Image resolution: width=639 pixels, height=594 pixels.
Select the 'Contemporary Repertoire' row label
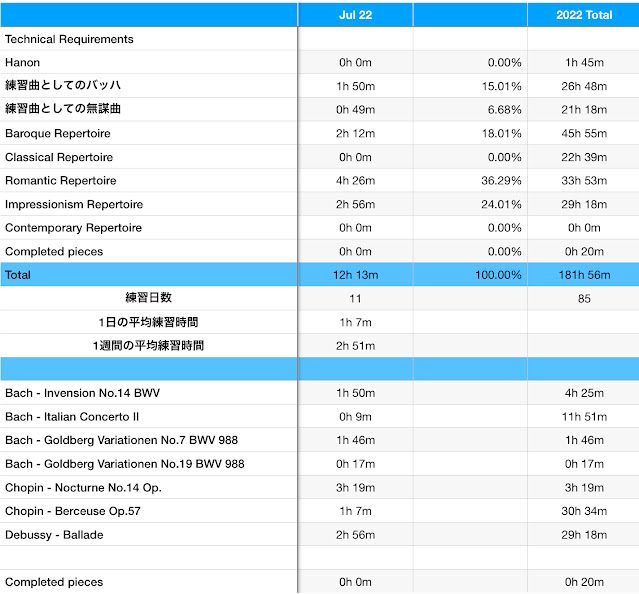pyautogui.click(x=73, y=228)
